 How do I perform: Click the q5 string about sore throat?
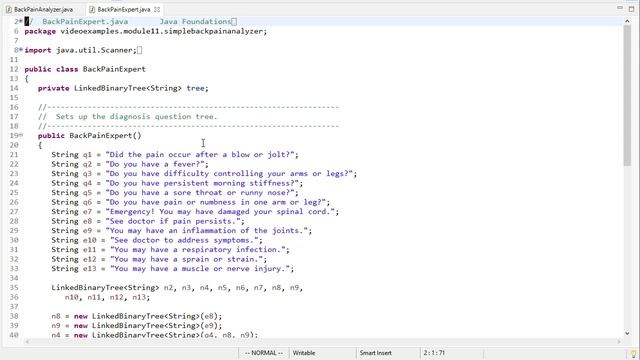coord(200,193)
